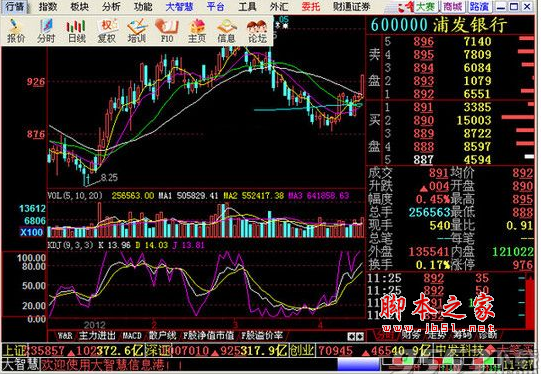
Task: Open the 信息 information icon
Action: pyautogui.click(x=227, y=31)
